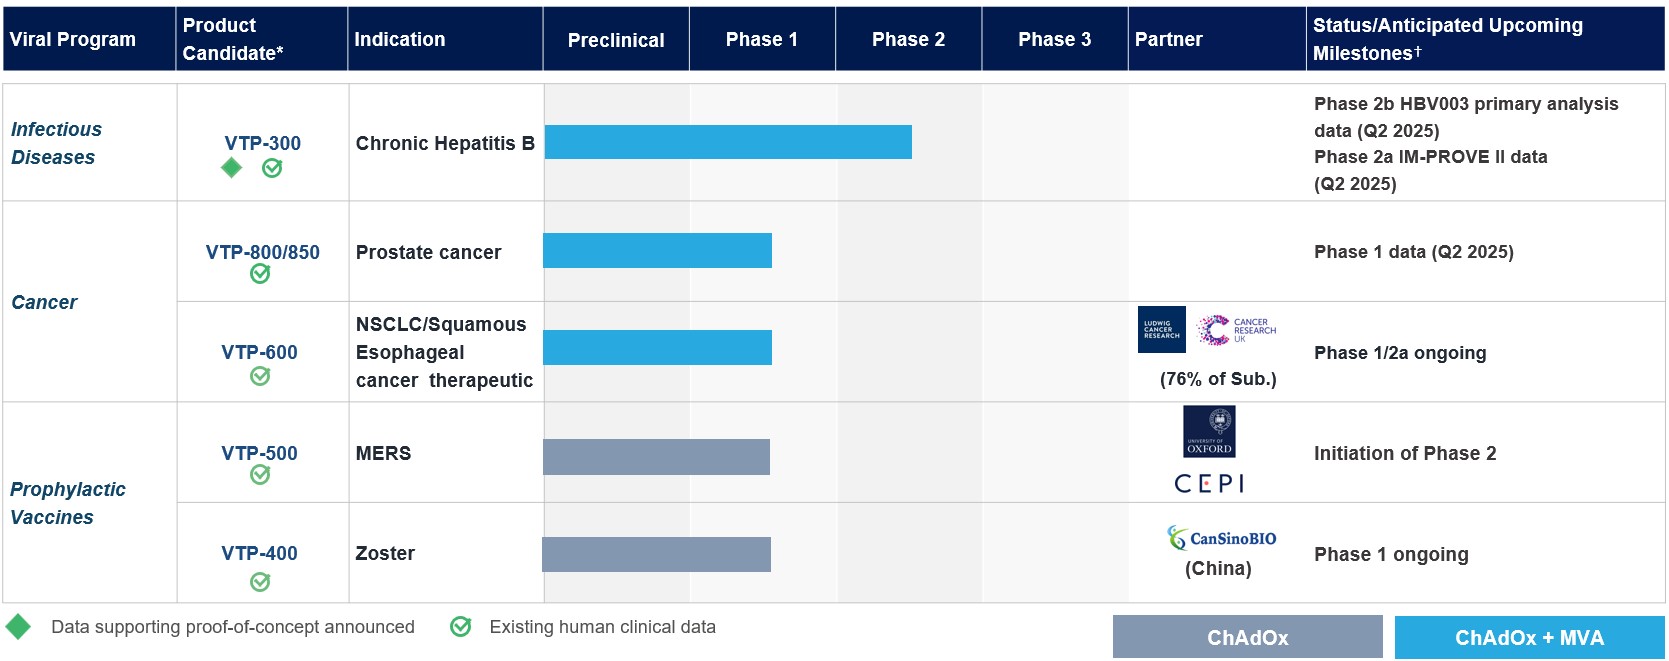Click the VTP-800/850 product candidate name
The width and height of the screenshot is (1669, 661).
263,252
